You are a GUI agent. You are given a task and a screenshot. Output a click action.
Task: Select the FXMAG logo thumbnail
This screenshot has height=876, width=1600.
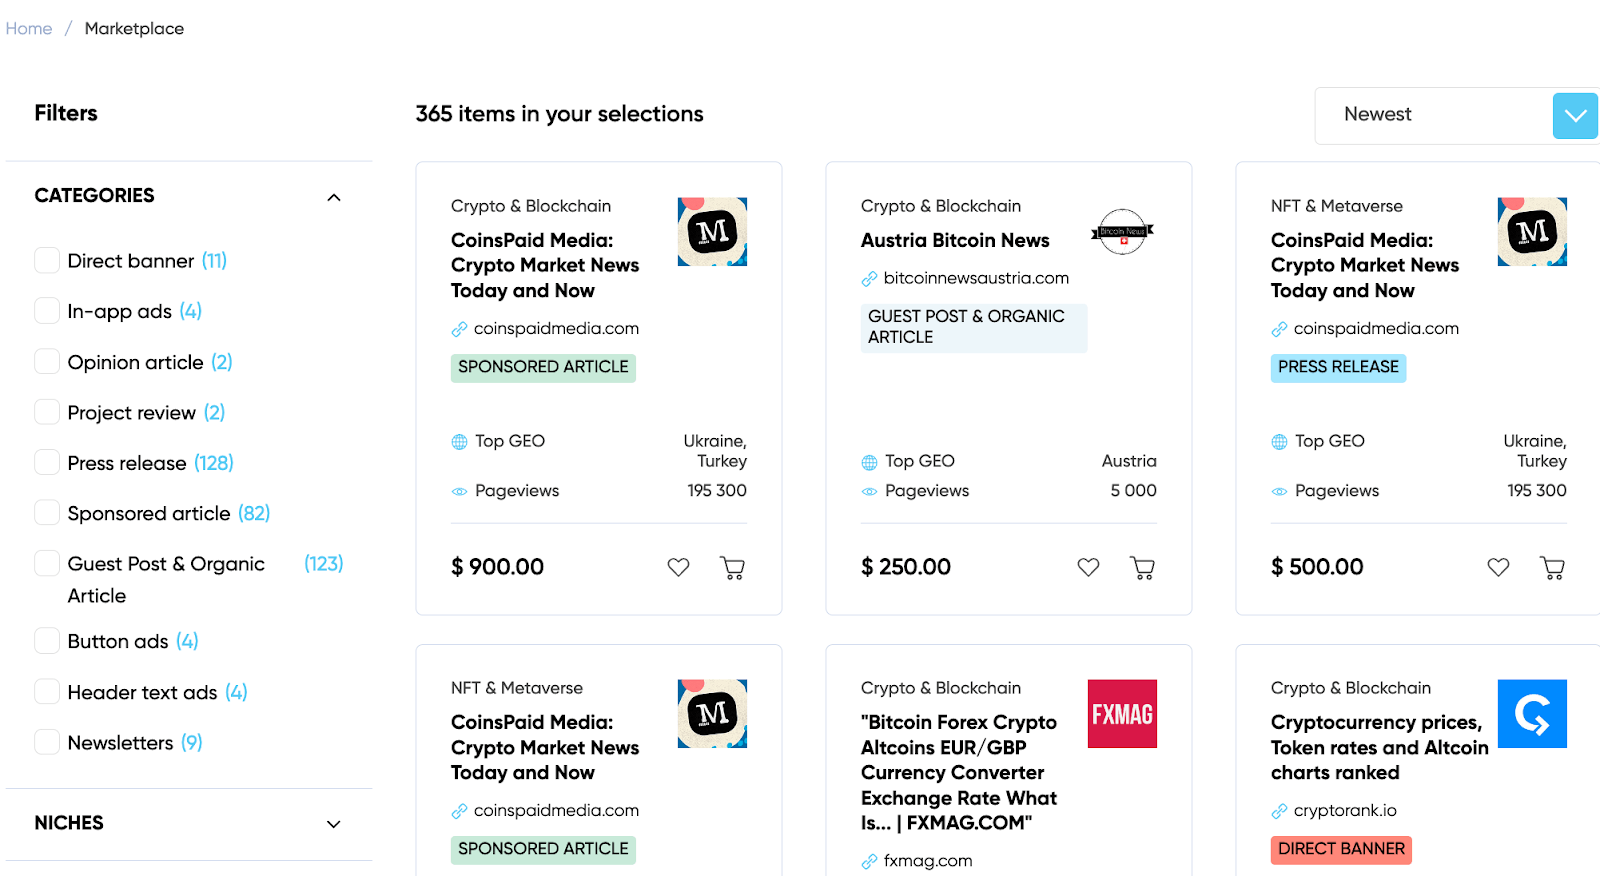[1122, 713]
